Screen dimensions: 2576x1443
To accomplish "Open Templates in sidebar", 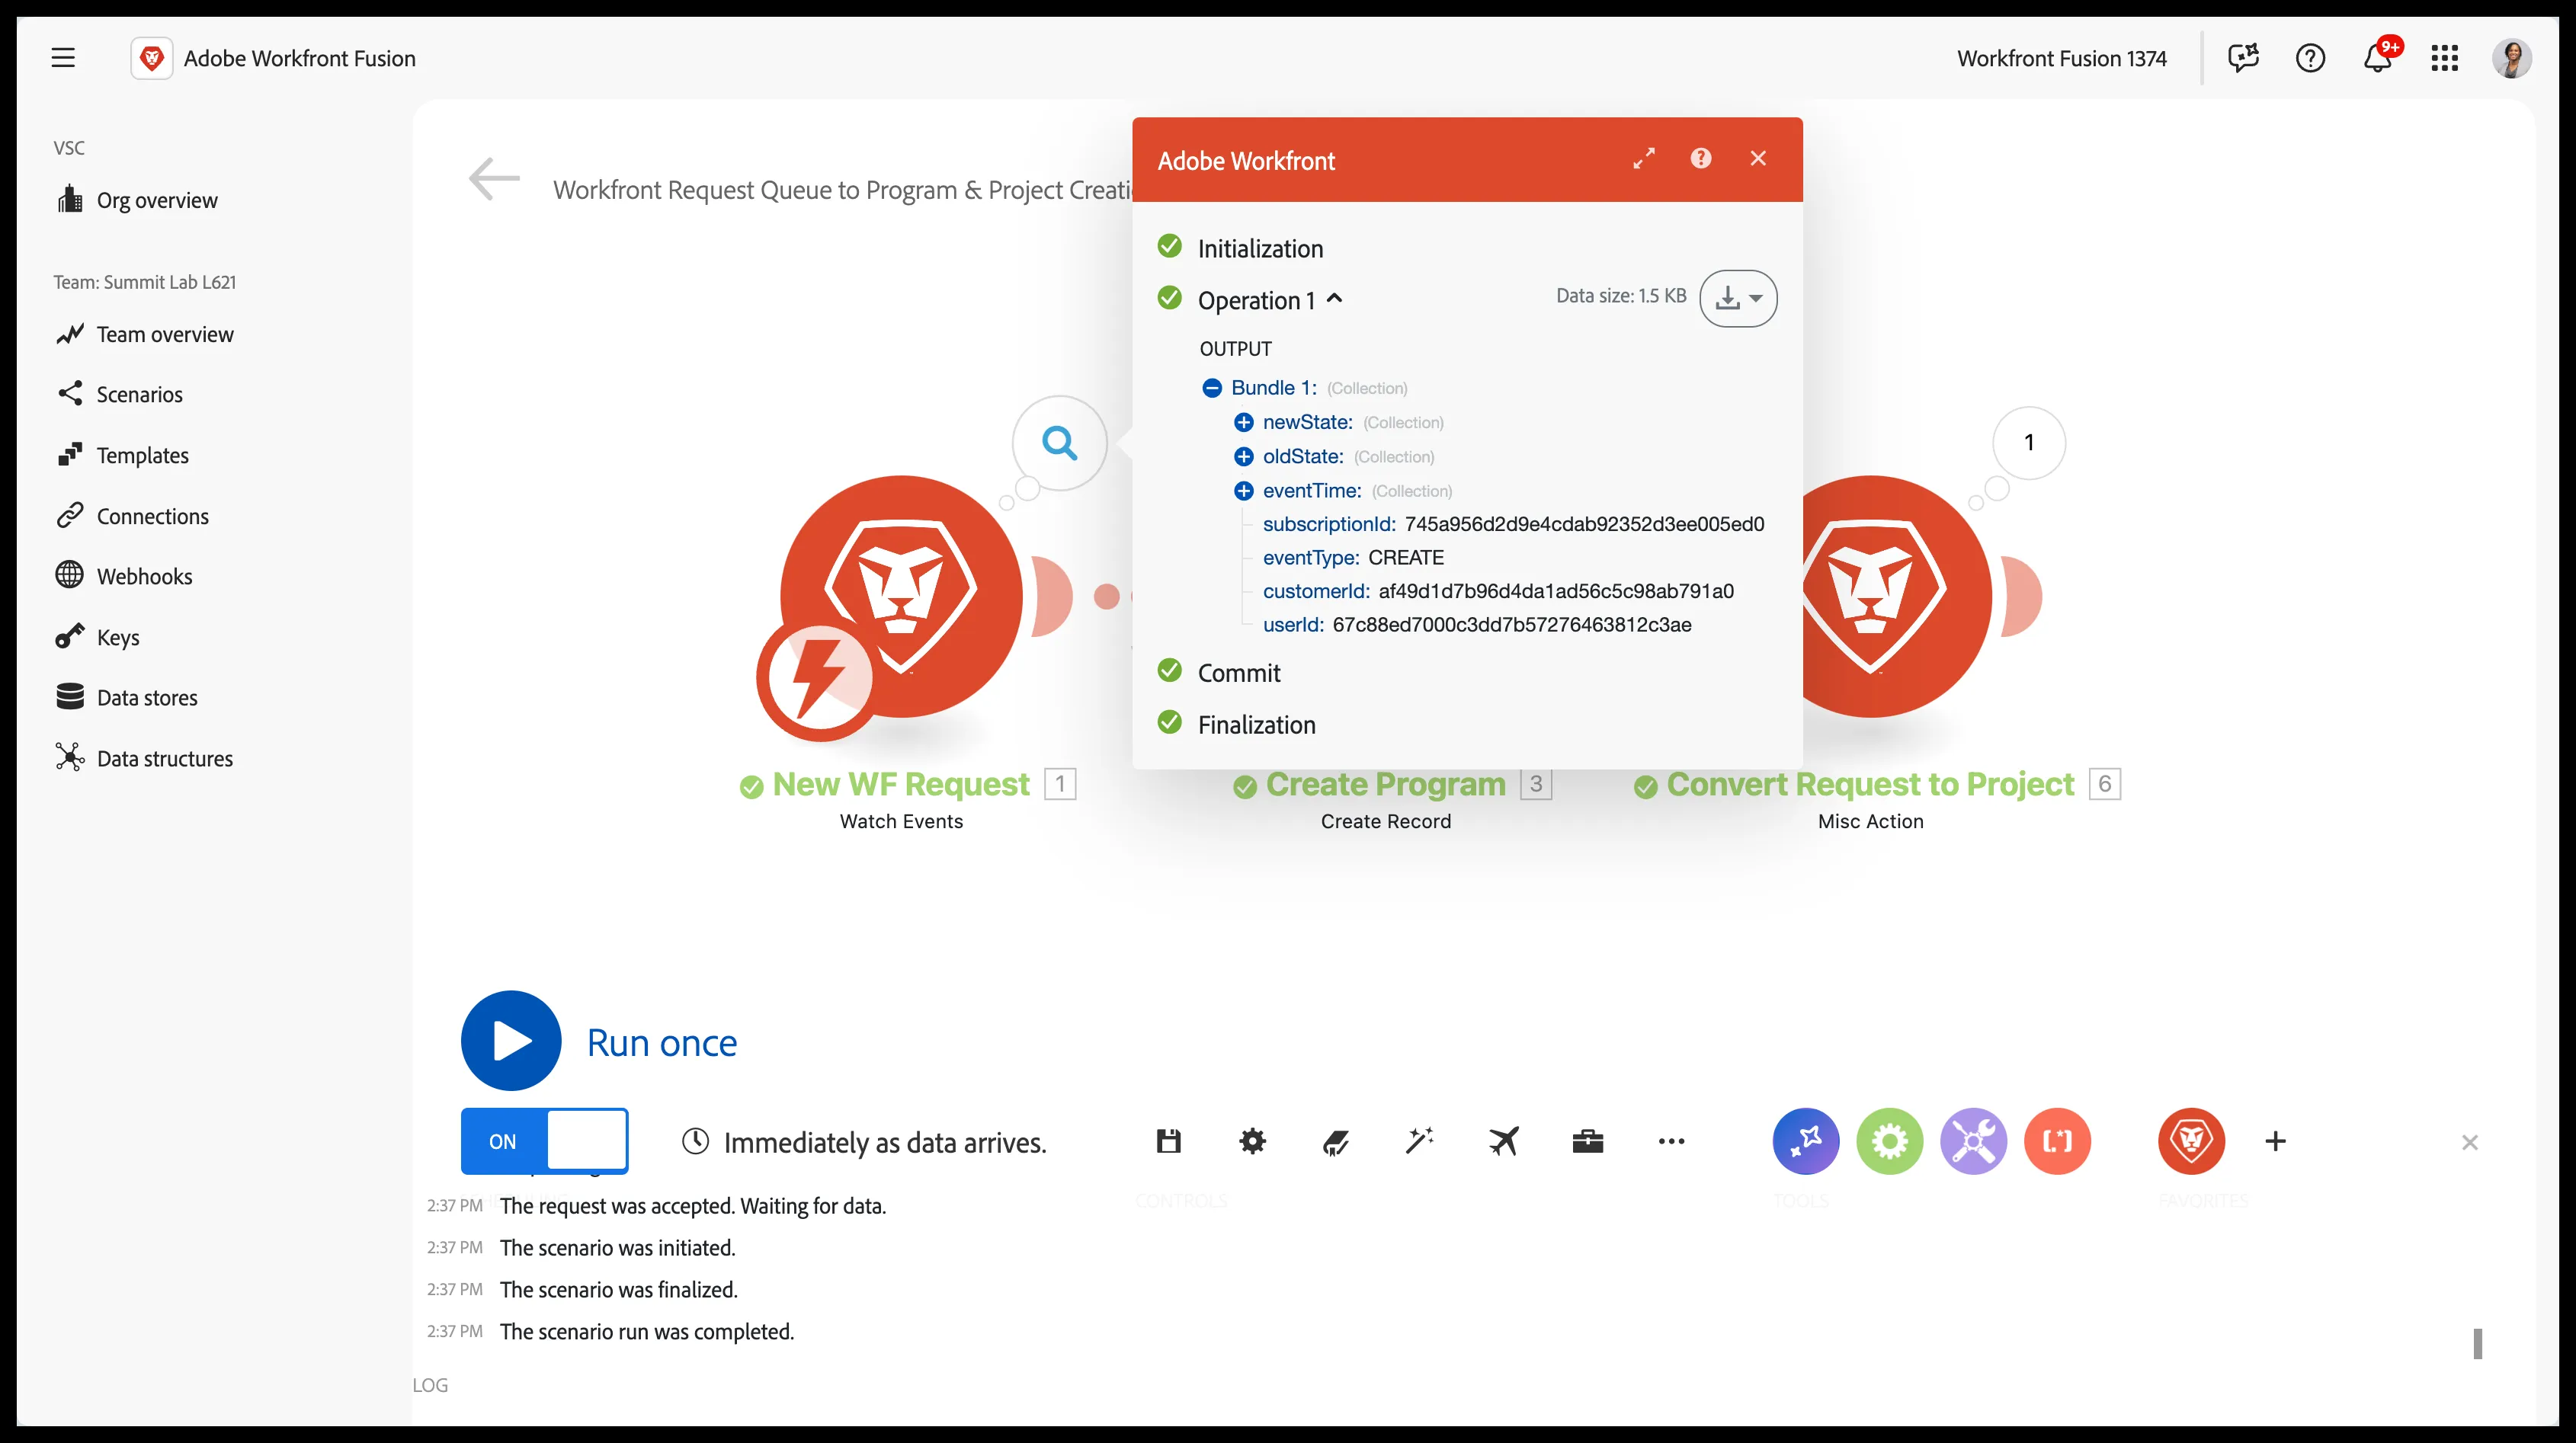I will point(123,455).
